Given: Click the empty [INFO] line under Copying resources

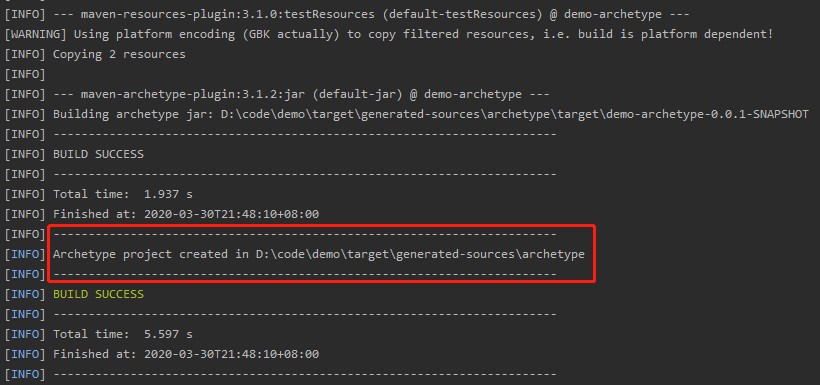Looking at the screenshot, I should pyautogui.click(x=25, y=74).
